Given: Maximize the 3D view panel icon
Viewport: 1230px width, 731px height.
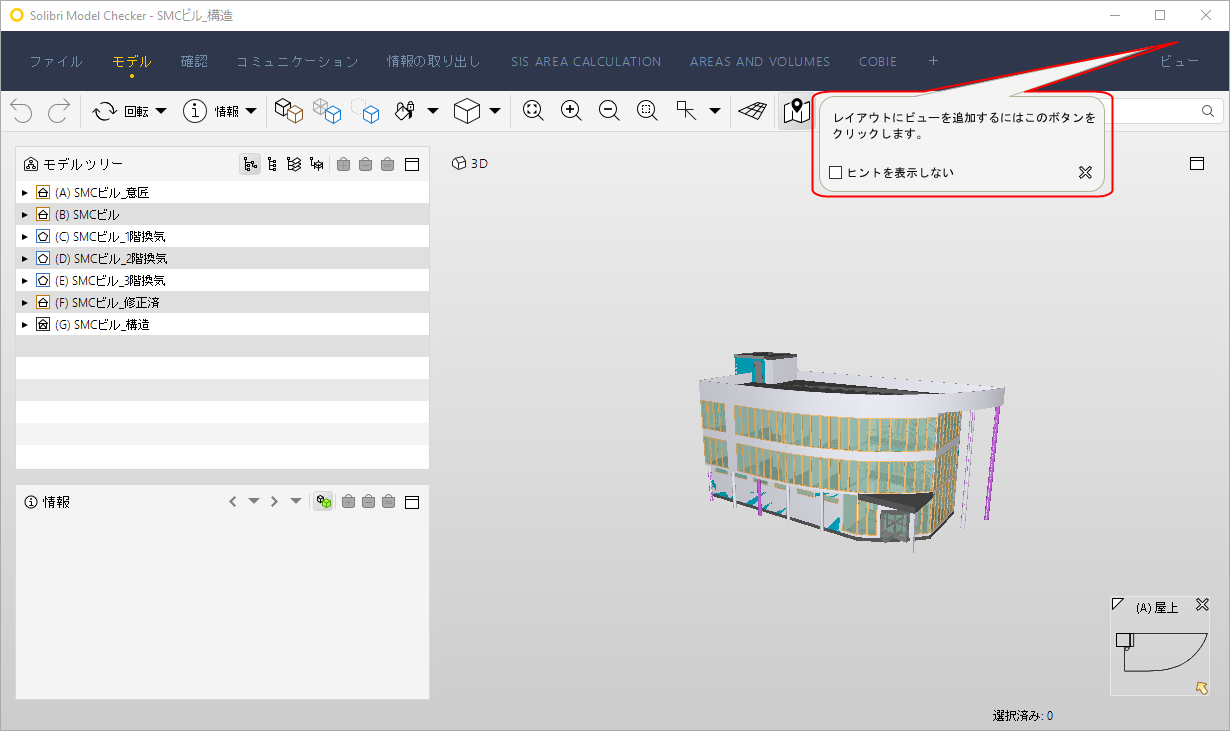Looking at the screenshot, I should (x=1197, y=163).
